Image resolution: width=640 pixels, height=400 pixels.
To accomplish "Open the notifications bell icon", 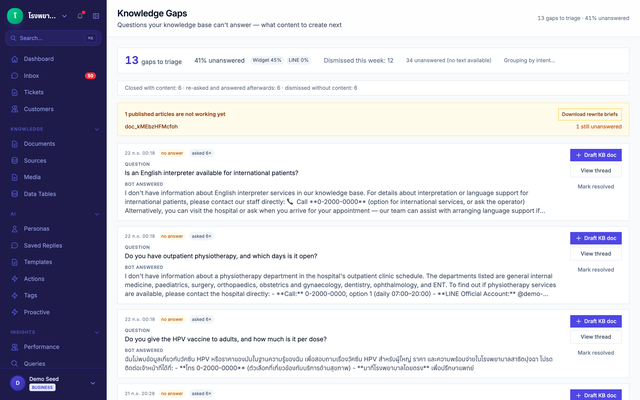I will pos(80,16).
